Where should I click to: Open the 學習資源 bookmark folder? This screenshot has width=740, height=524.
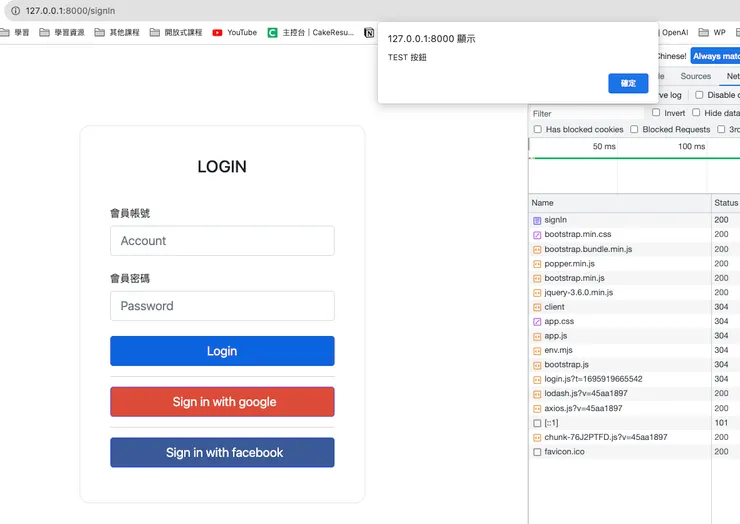[61, 33]
